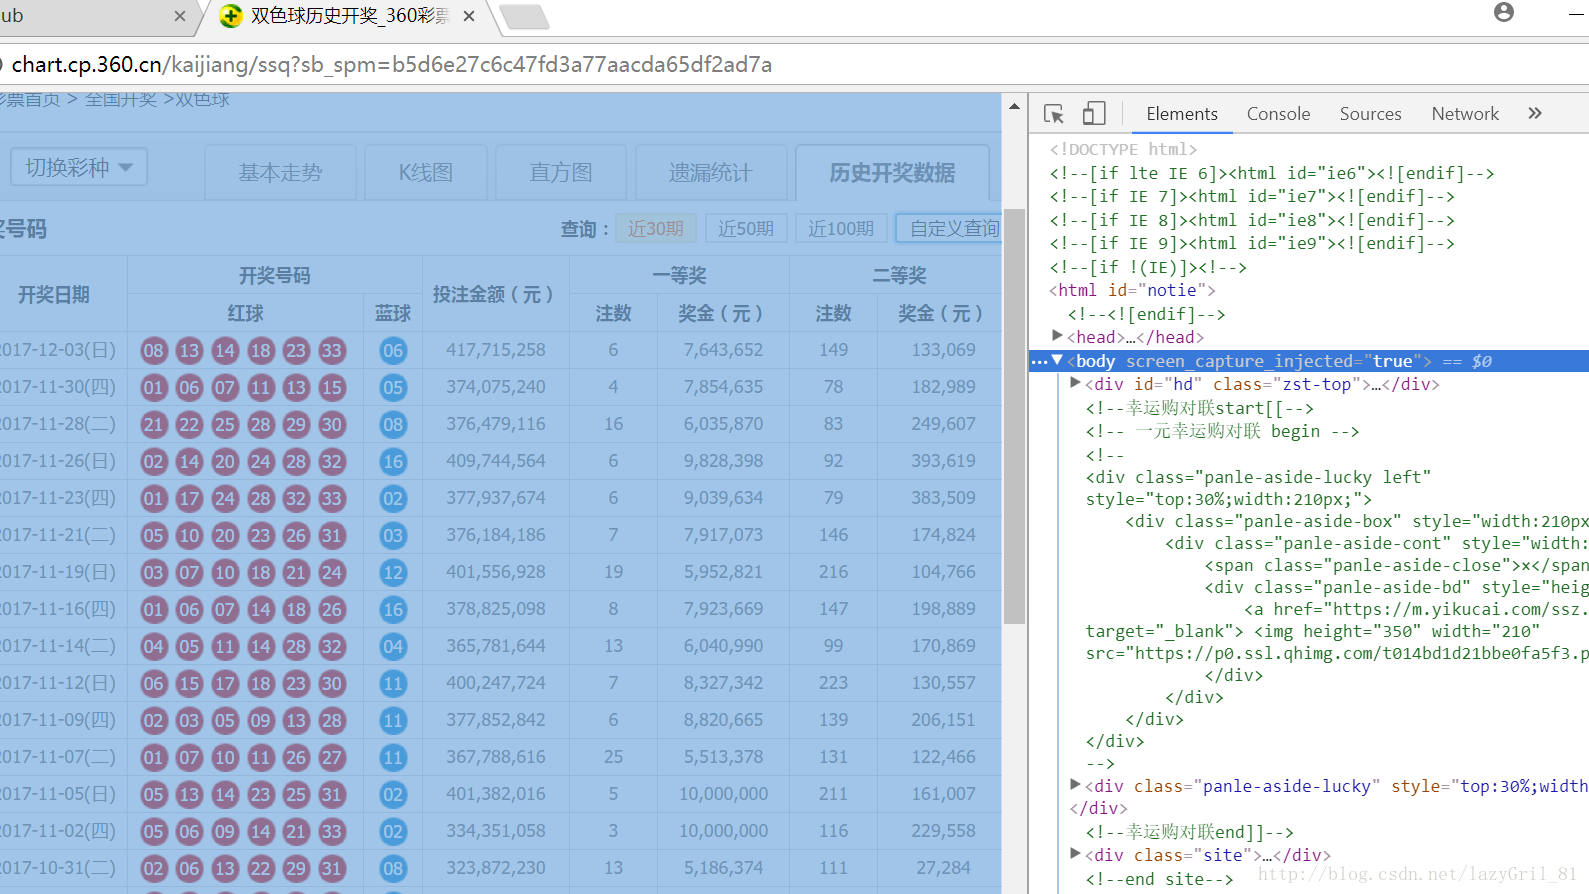Open a new browser tab
1589x894 pixels.
click(x=523, y=17)
